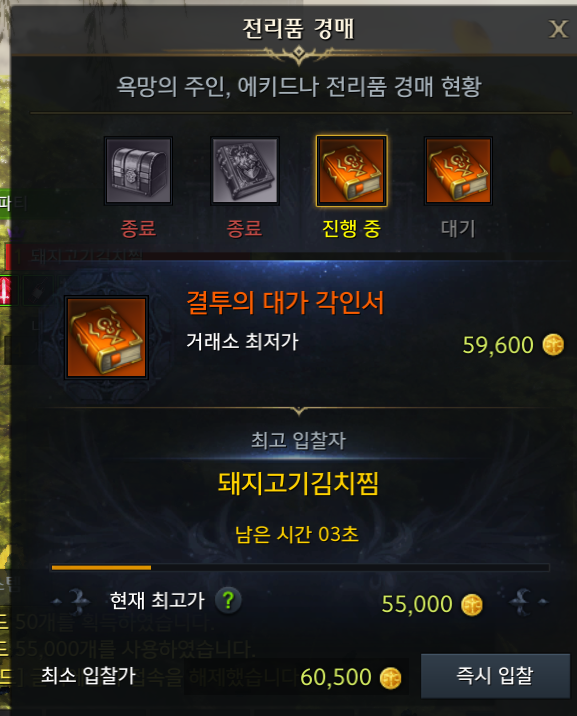Click the large 결투의 대가 각인서 item icon

(106, 337)
